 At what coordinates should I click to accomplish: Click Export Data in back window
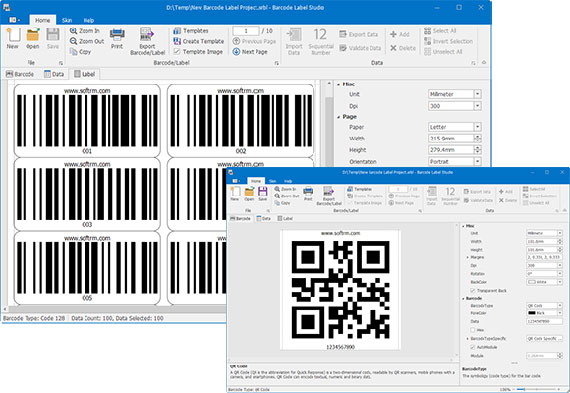point(359,35)
